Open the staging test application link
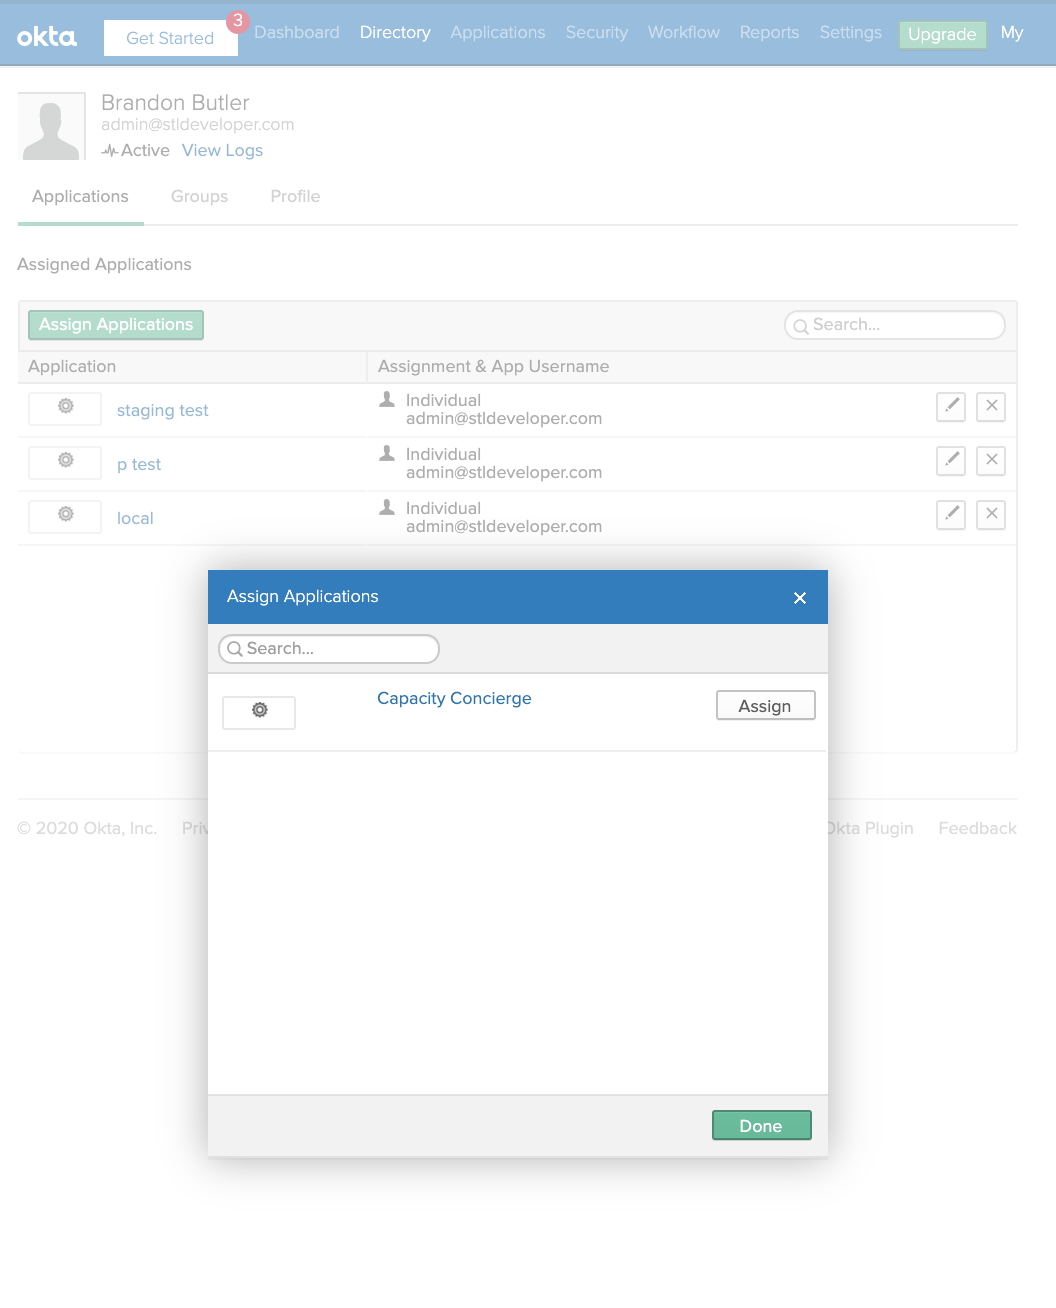The height and width of the screenshot is (1308, 1056). coord(163,410)
